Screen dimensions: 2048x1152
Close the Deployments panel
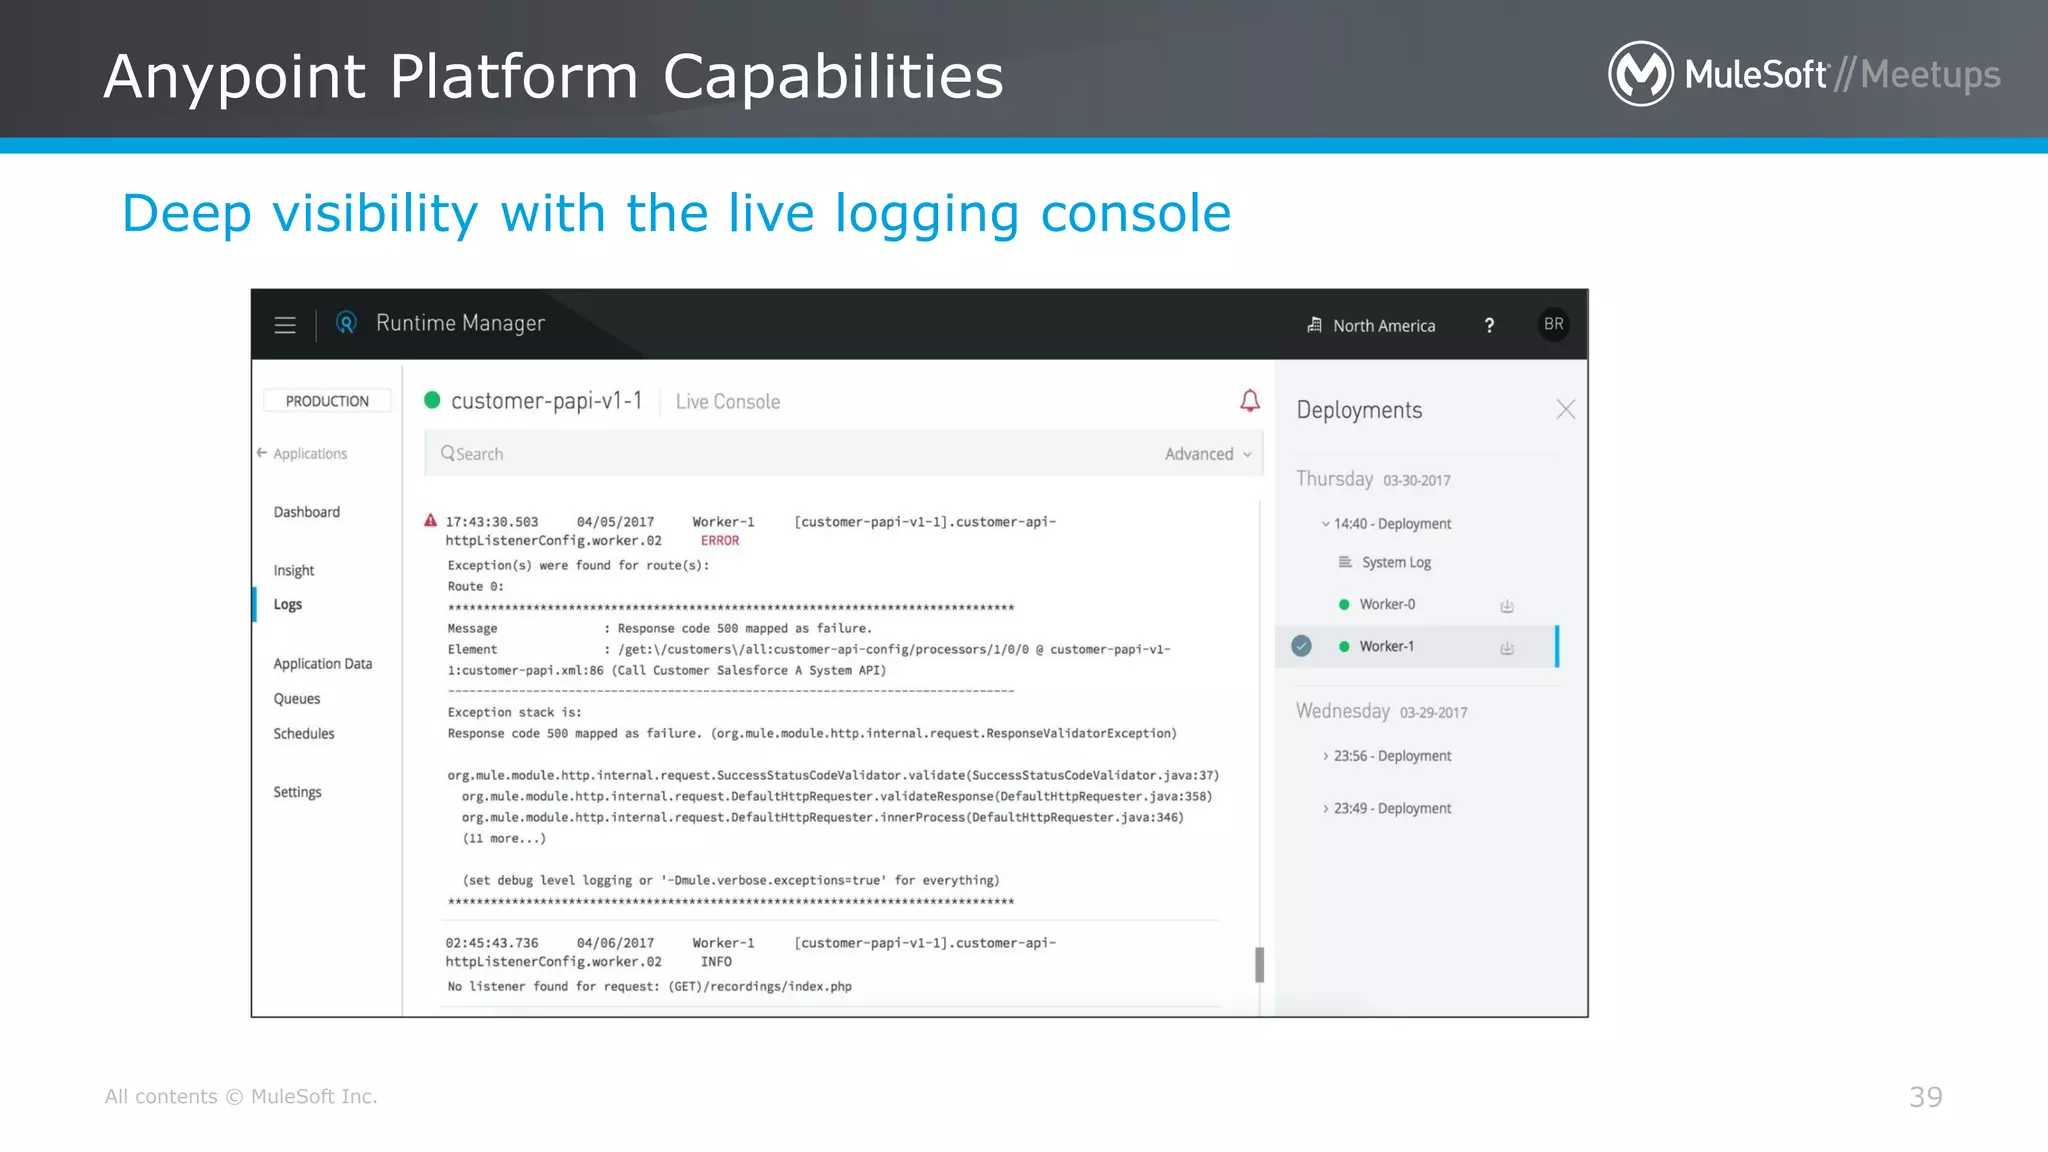tap(1566, 409)
